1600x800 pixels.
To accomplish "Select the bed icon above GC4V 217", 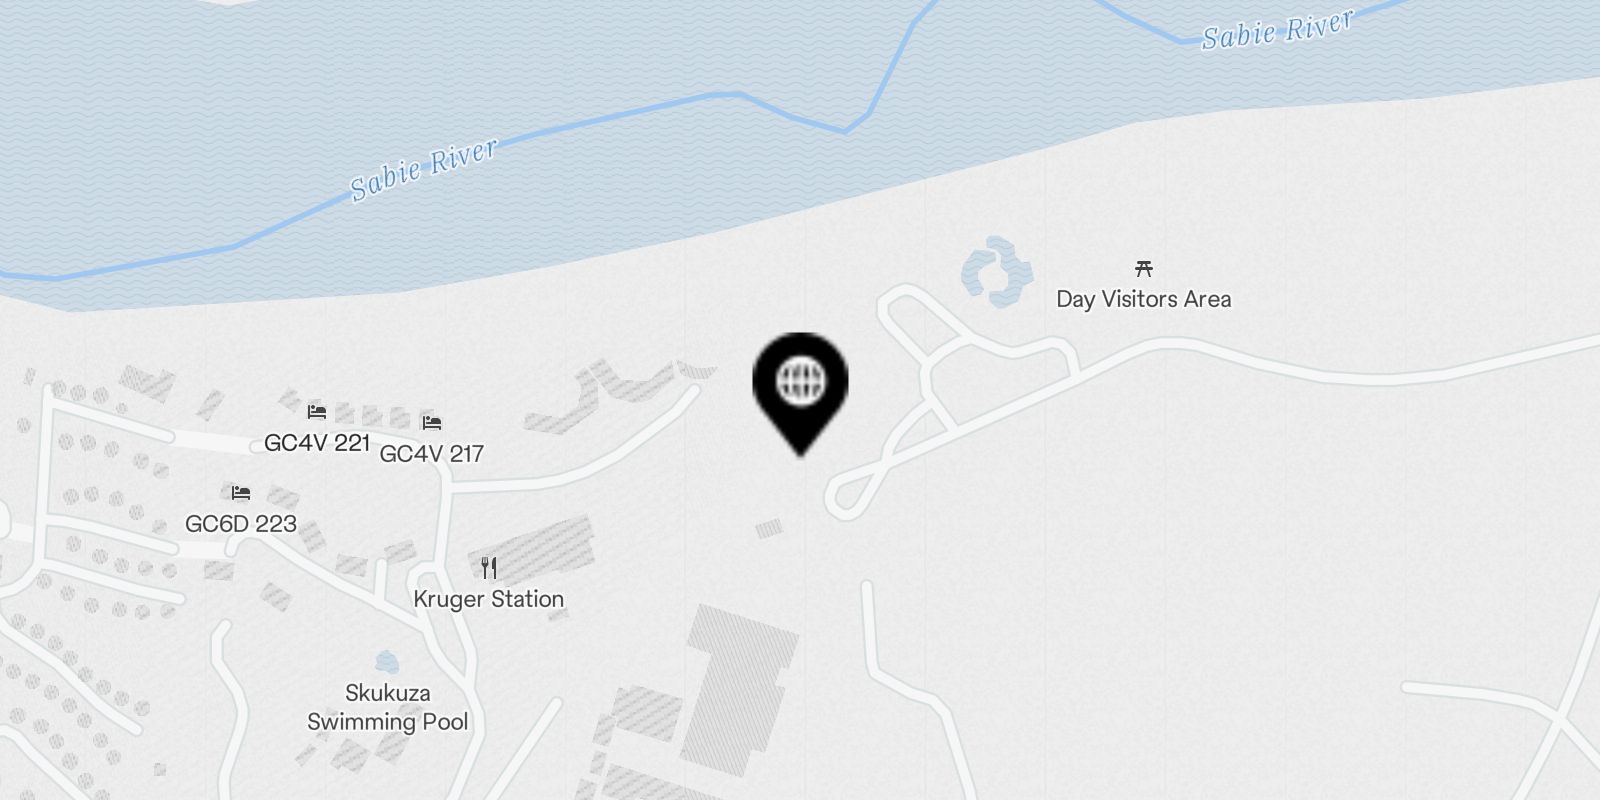I will pyautogui.click(x=432, y=422).
